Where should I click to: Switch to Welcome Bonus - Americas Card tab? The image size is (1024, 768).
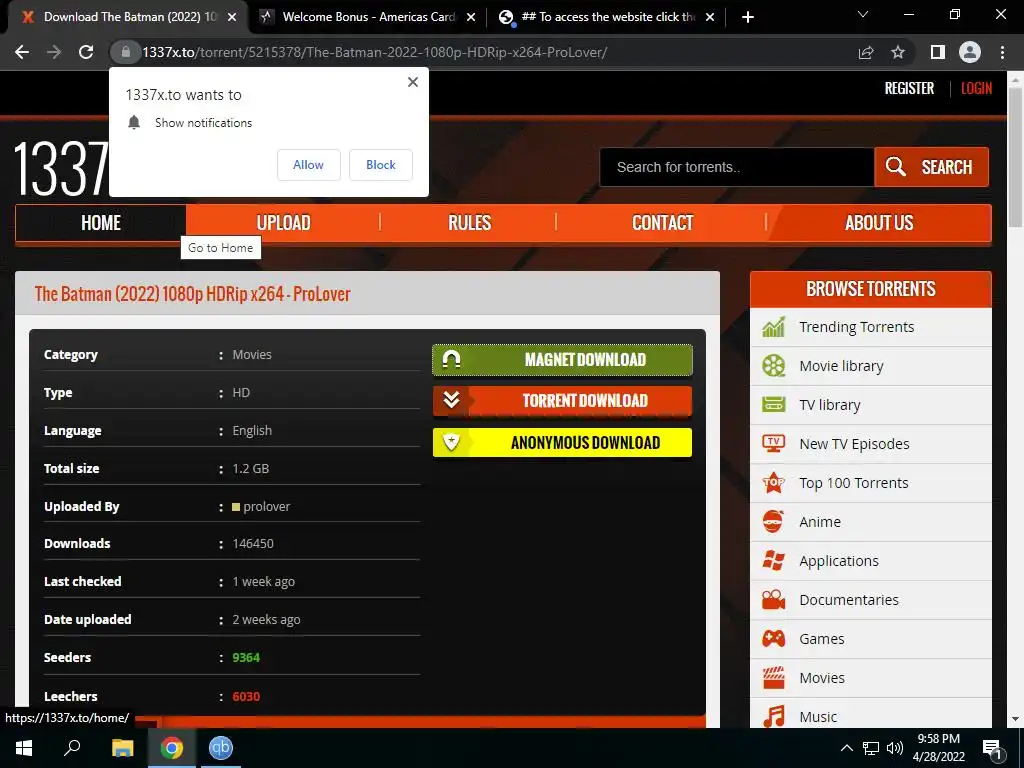point(368,17)
